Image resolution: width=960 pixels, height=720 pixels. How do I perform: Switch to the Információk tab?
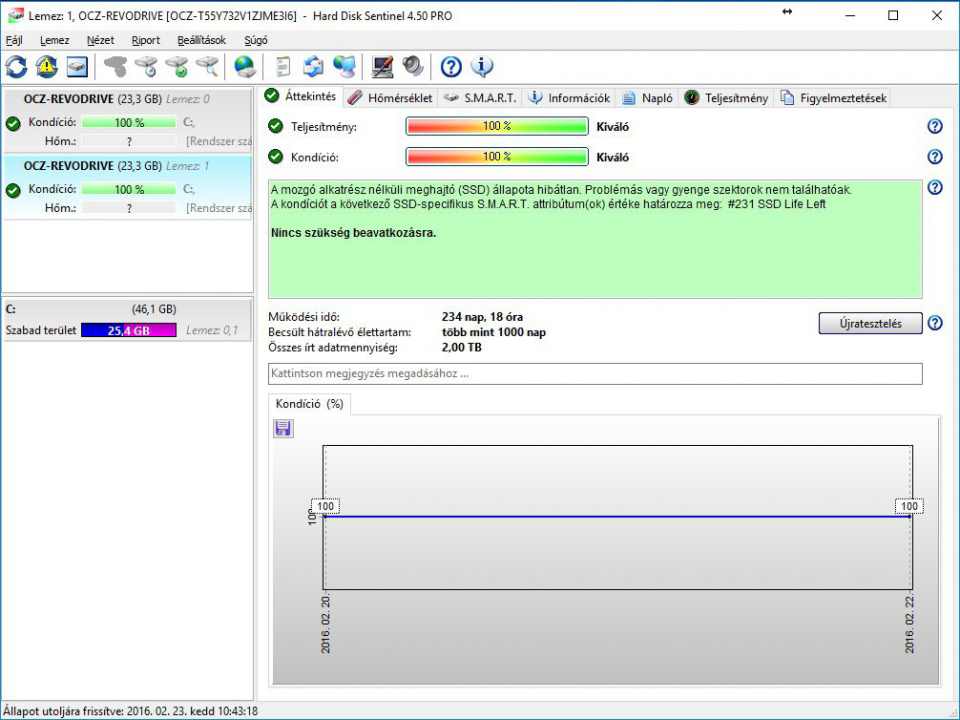[569, 98]
